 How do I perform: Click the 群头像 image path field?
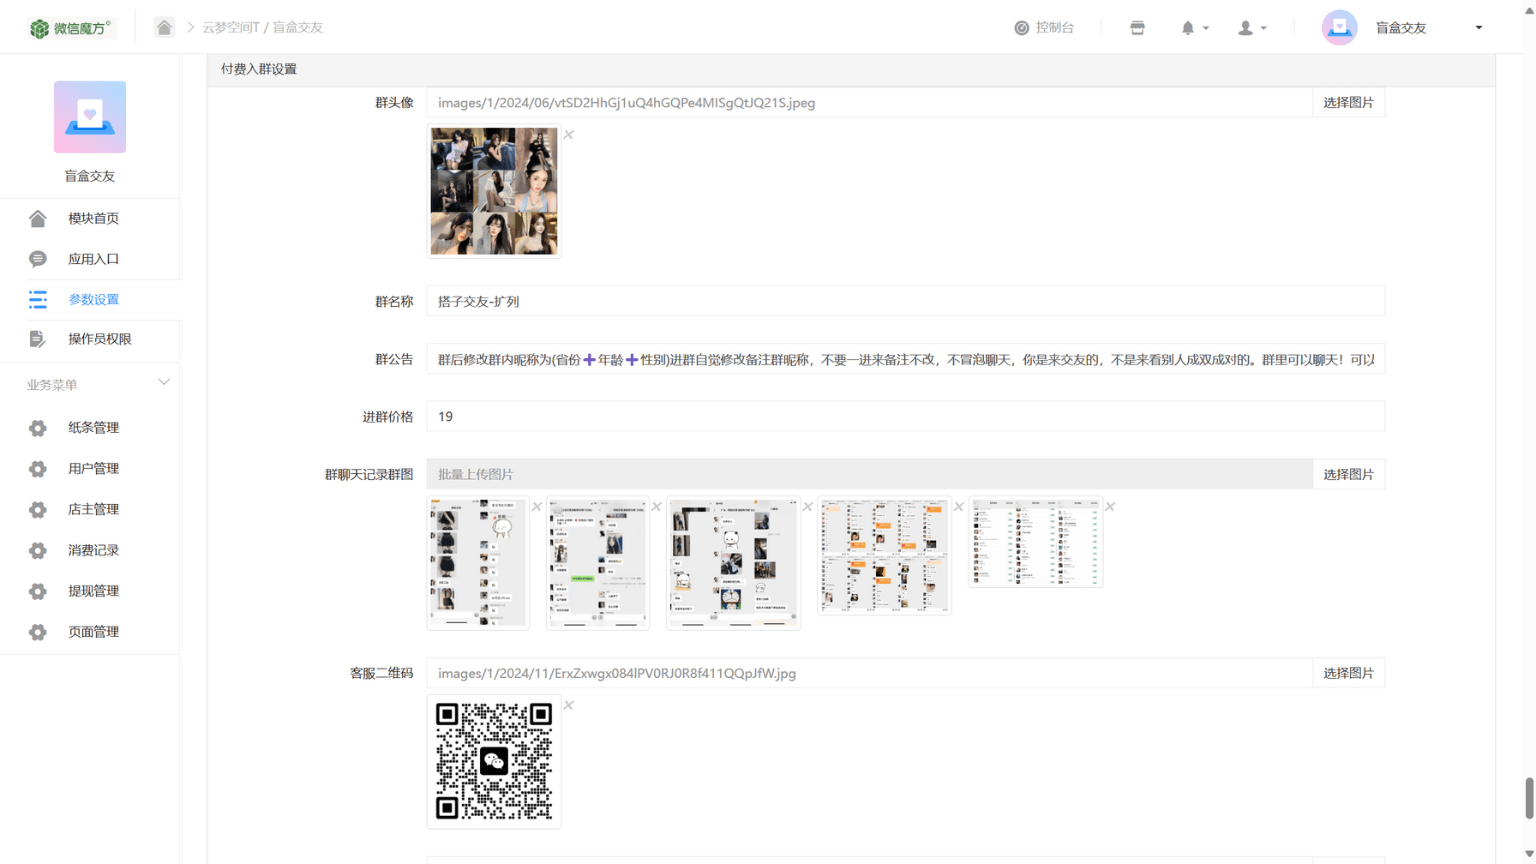(x=869, y=103)
